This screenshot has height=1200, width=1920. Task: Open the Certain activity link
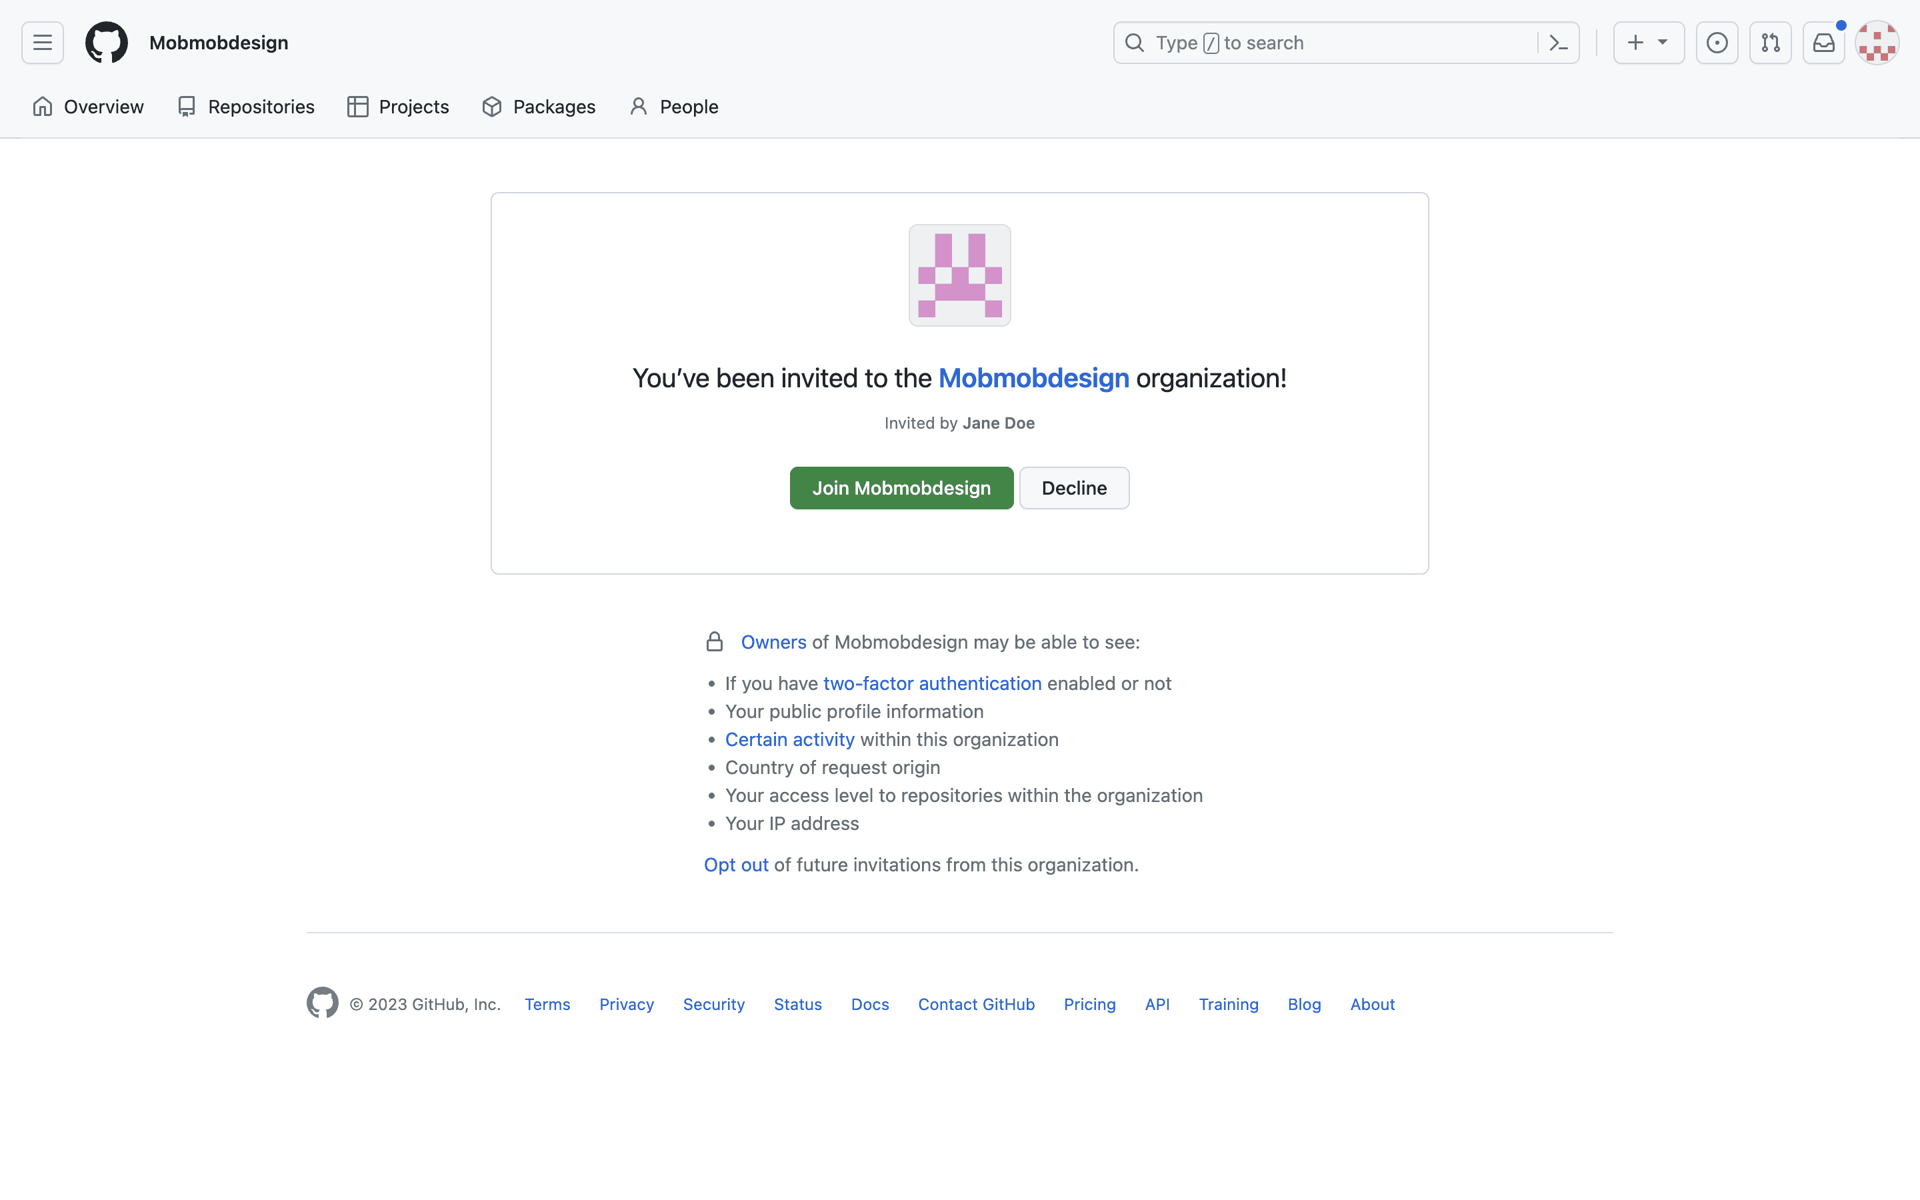click(789, 739)
